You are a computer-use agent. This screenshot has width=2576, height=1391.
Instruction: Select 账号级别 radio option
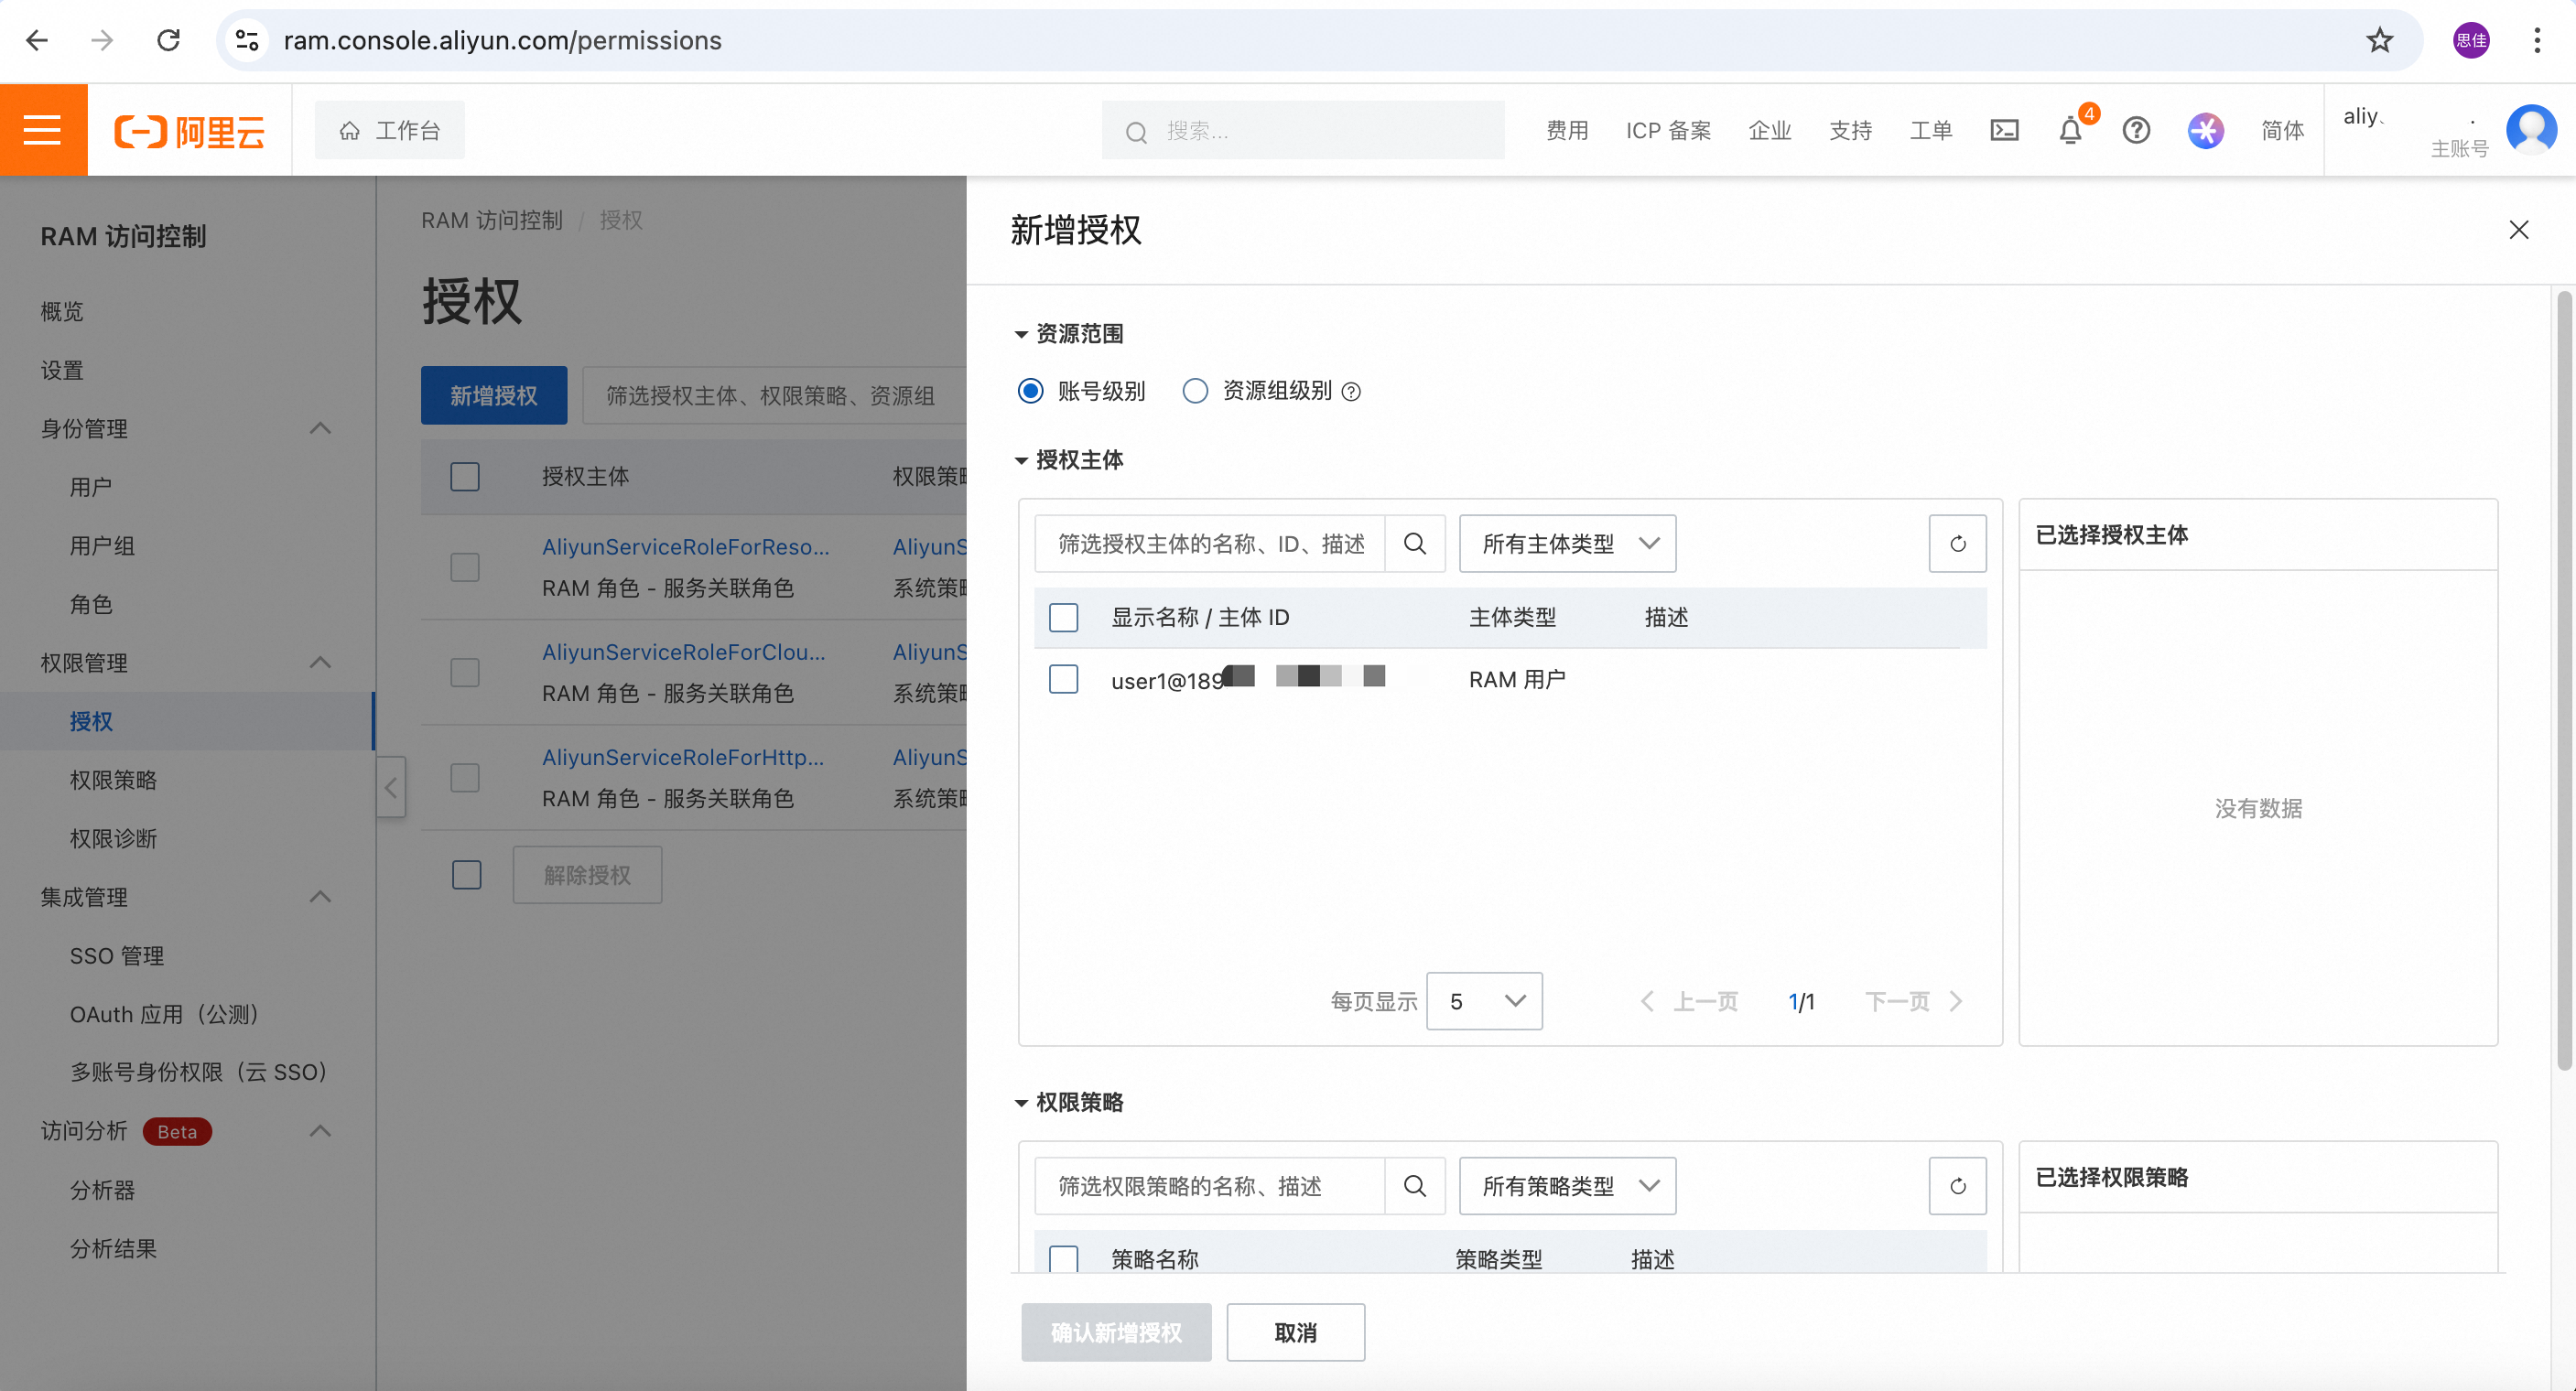[x=1030, y=390]
